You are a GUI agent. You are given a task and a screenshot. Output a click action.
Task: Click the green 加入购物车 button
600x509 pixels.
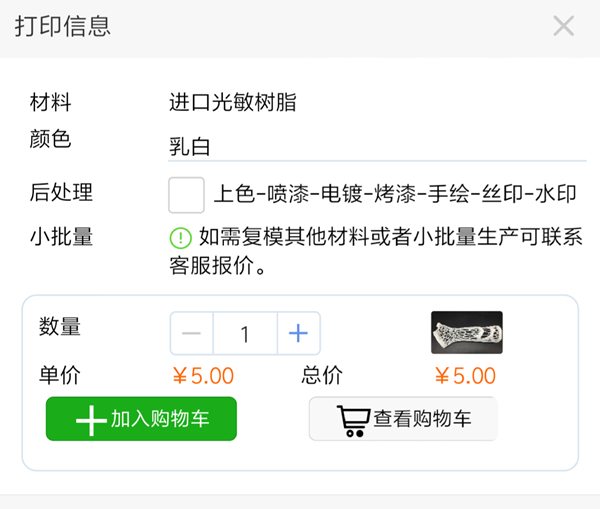point(141,419)
